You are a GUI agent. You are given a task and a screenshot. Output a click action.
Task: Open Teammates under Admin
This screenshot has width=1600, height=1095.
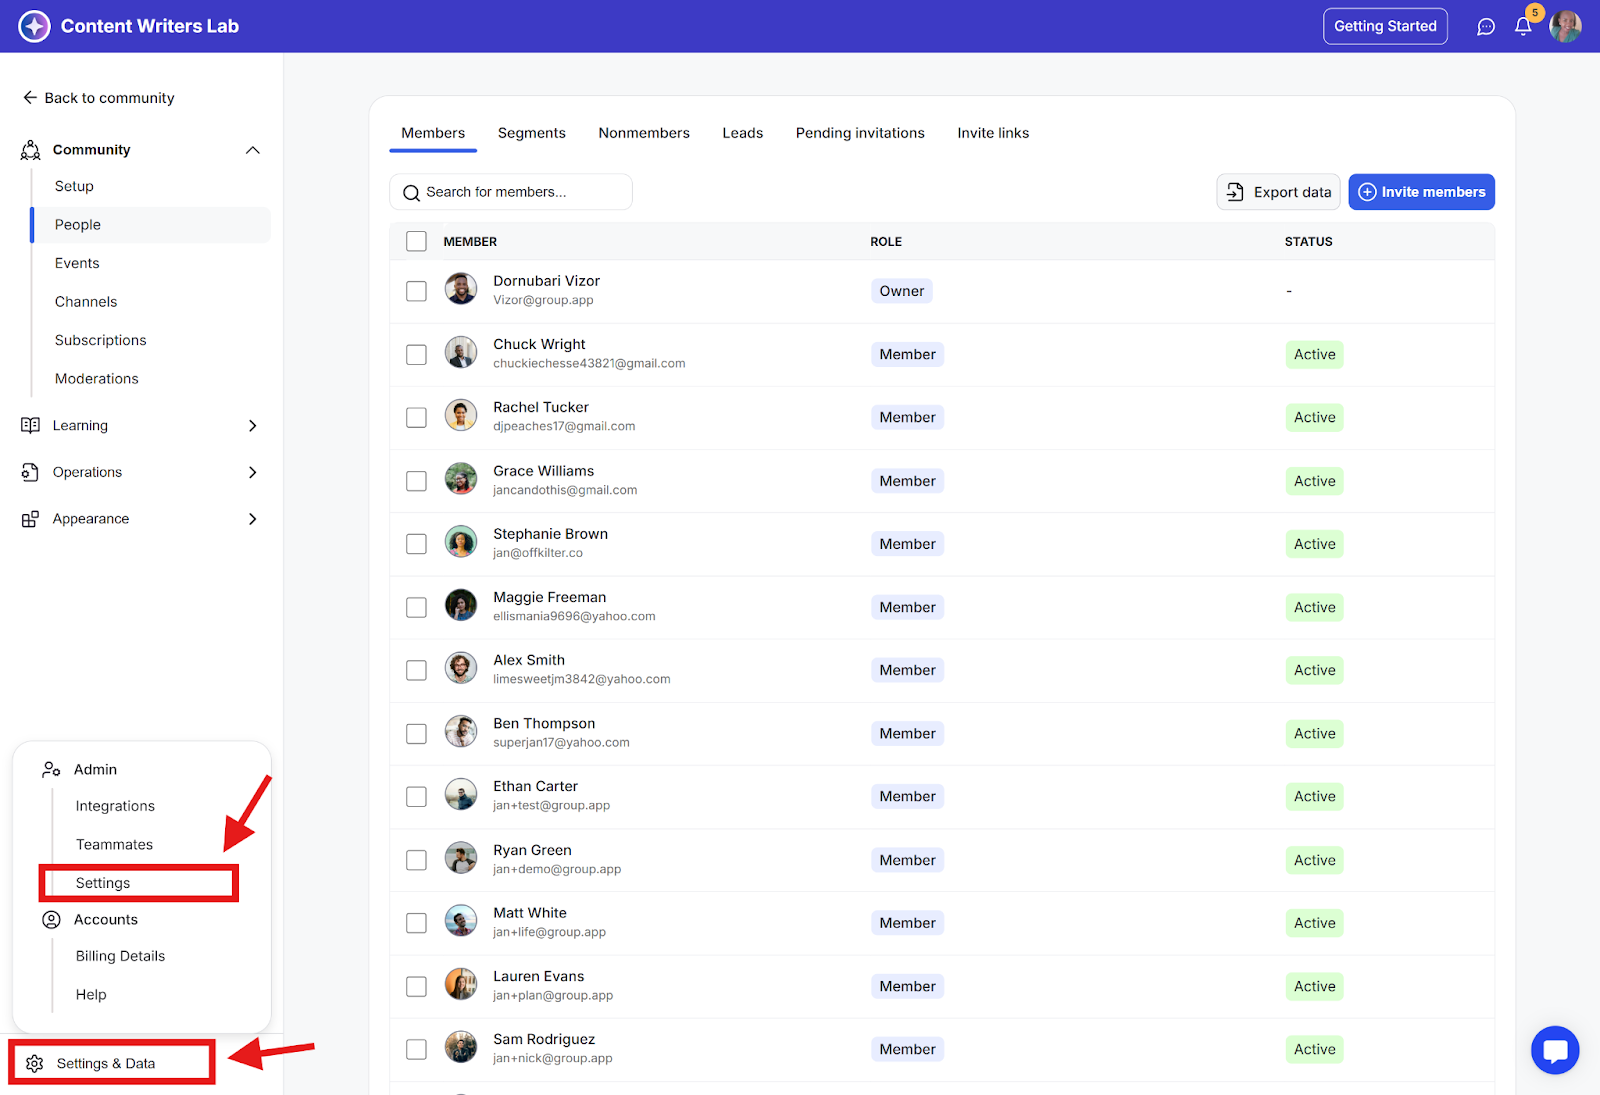(114, 845)
